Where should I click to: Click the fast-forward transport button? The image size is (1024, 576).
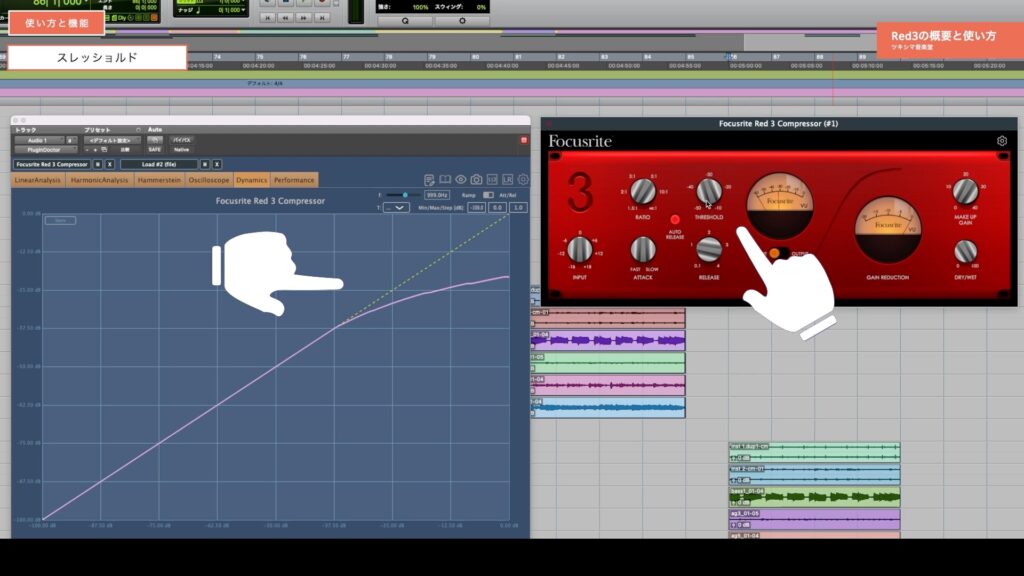point(303,18)
